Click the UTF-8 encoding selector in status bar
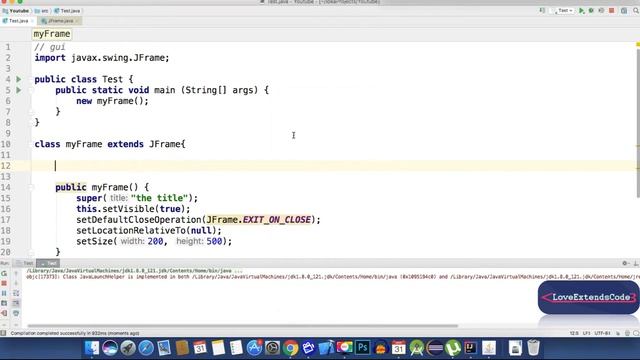The width and height of the screenshot is (640, 360). tap(602, 333)
